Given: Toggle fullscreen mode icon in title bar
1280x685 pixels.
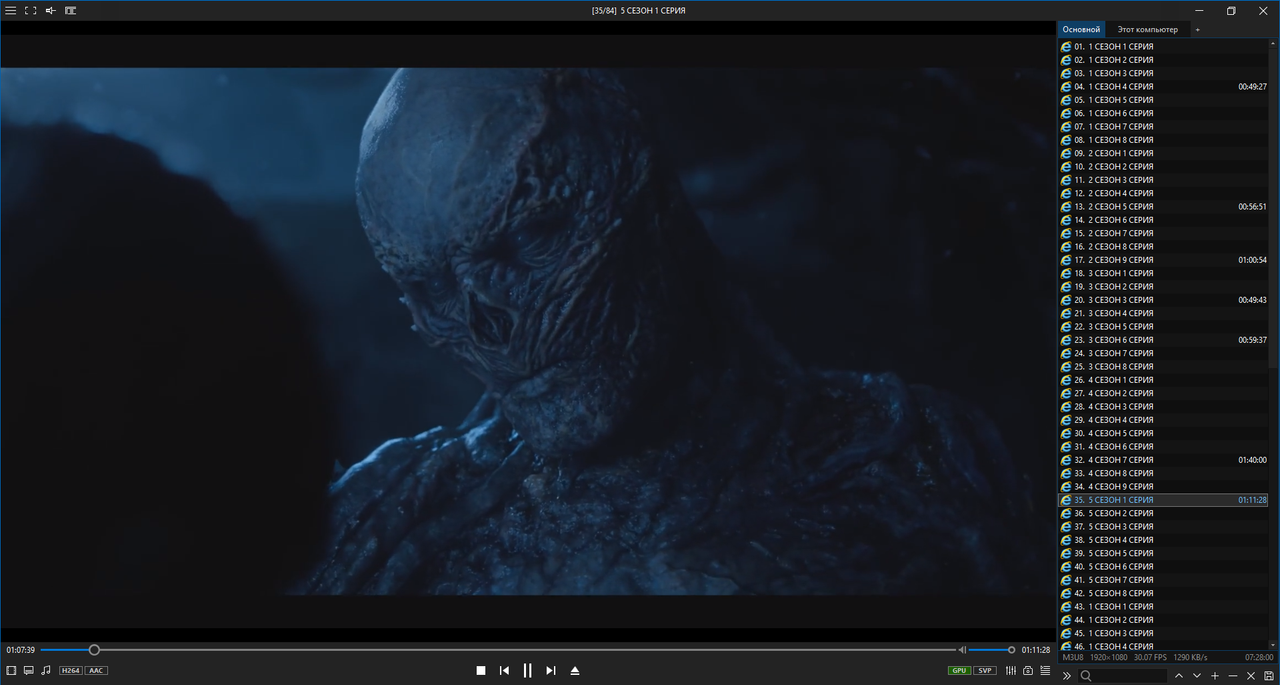Looking at the screenshot, I should click(x=30, y=10).
